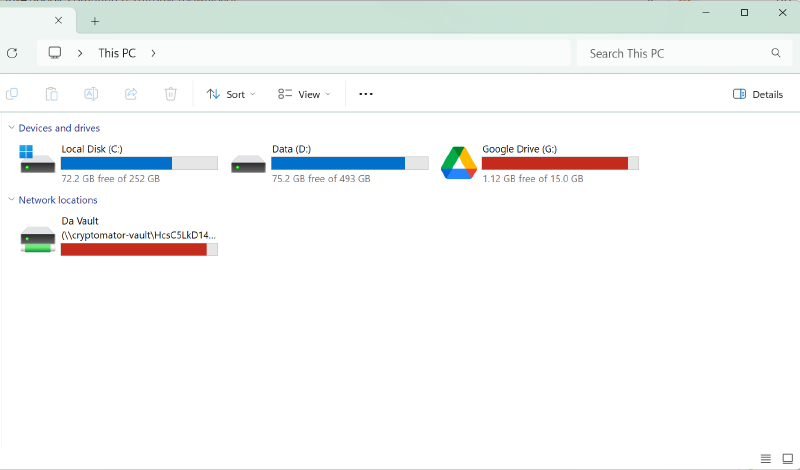Viewport: 800px width, 470px height.
Task: Click the Rename icon in the toolbar
Action: [x=91, y=94]
